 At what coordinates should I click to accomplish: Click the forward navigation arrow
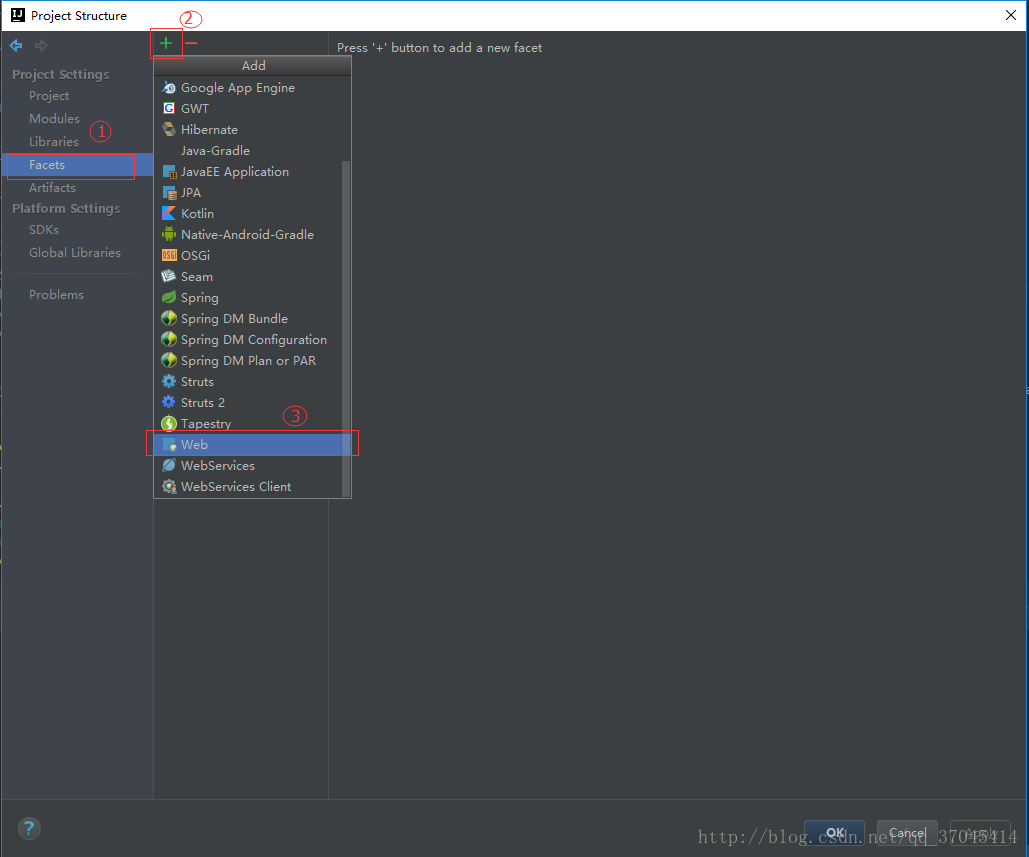pyautogui.click(x=41, y=45)
